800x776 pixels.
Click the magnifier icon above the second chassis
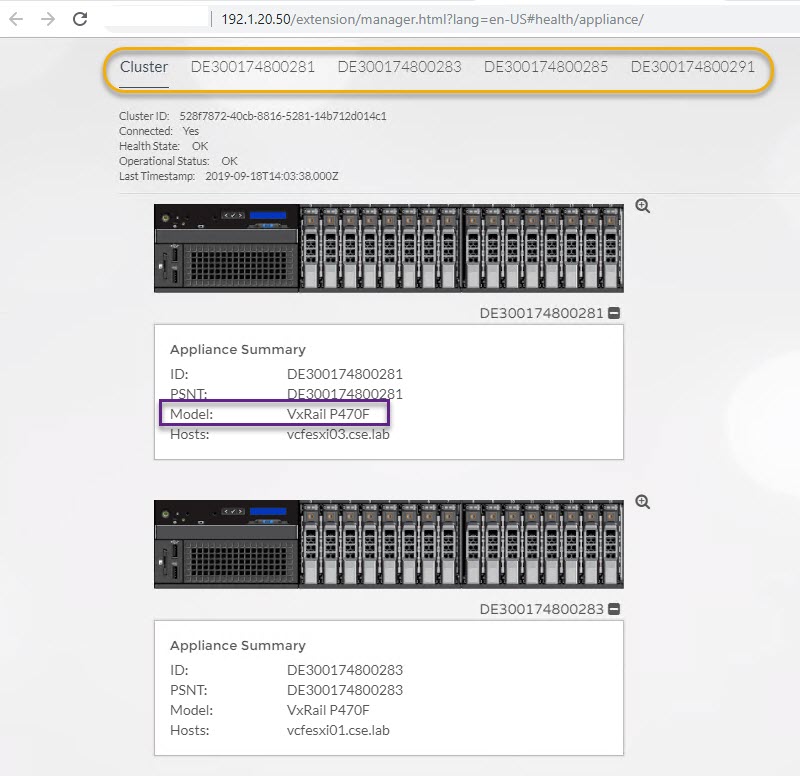click(x=642, y=501)
